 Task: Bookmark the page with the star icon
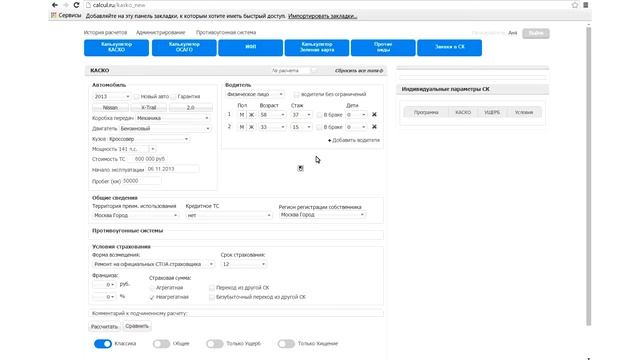tap(575, 5)
